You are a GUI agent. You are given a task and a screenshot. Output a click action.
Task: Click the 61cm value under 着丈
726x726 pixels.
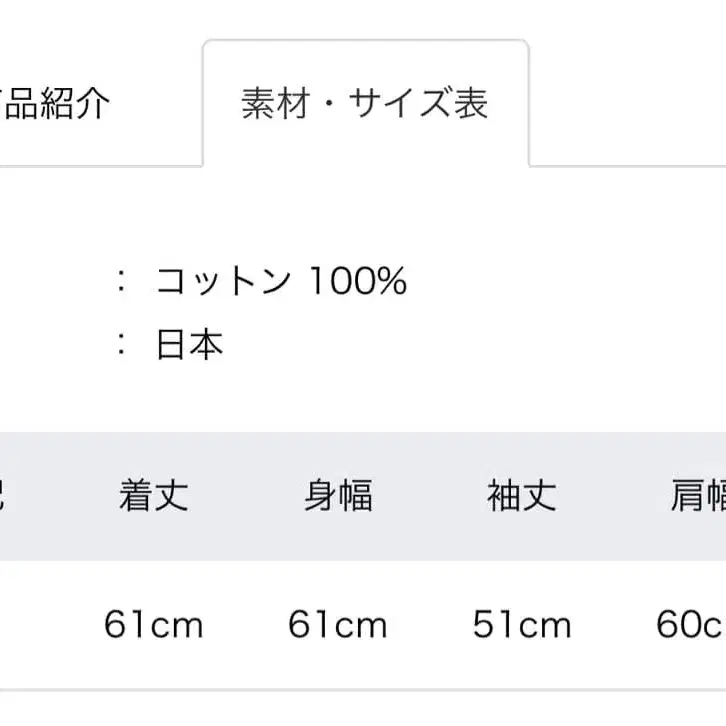154,626
